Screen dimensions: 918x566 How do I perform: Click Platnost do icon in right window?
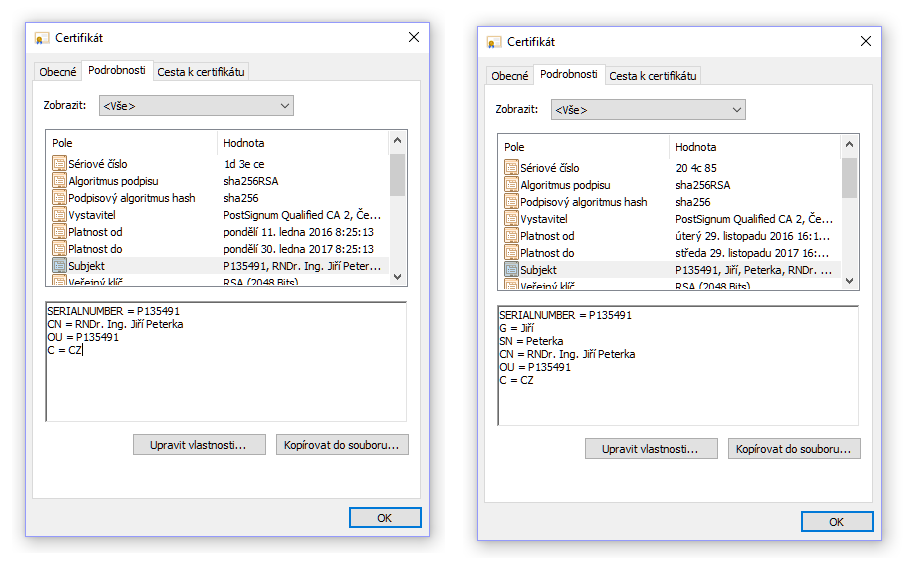pos(511,252)
